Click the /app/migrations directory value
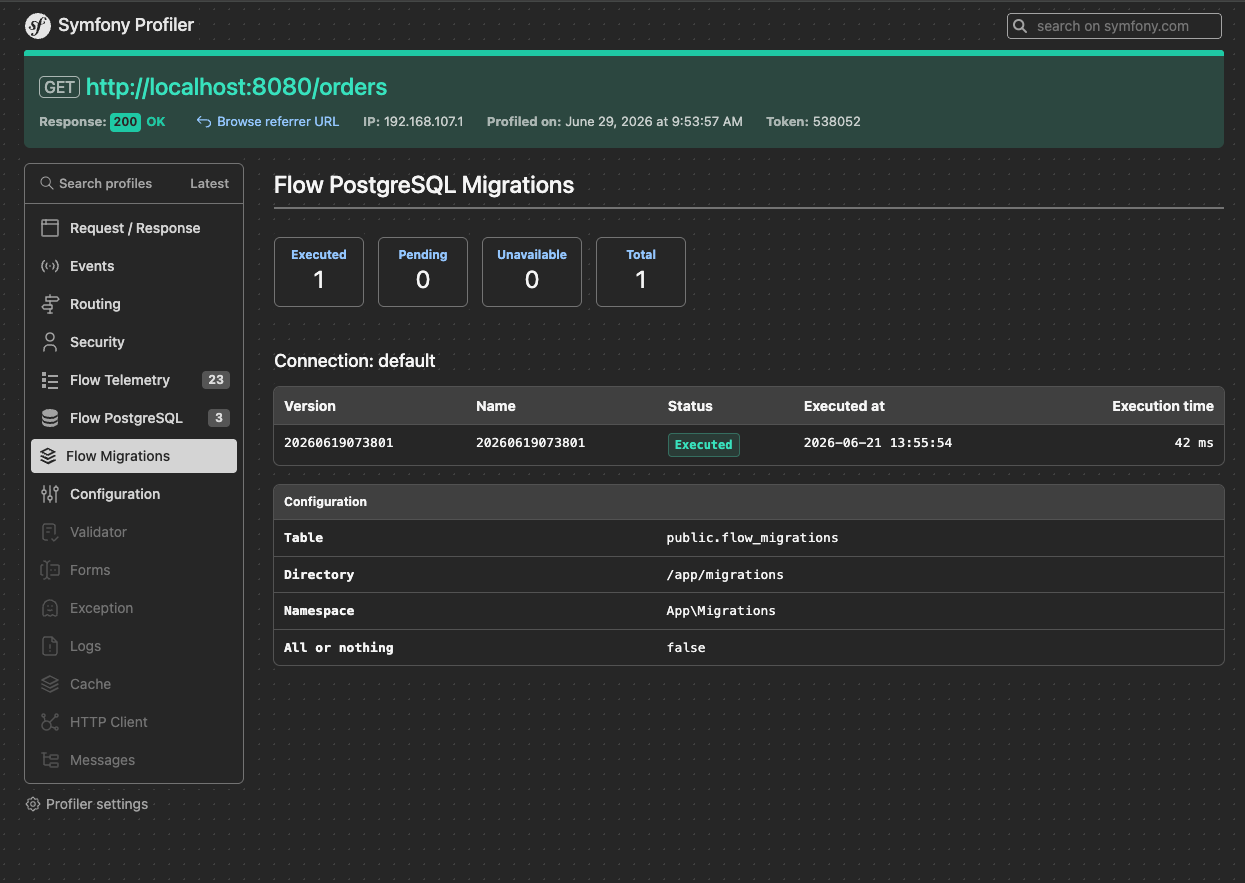Viewport: 1245px width, 883px height. 725,575
